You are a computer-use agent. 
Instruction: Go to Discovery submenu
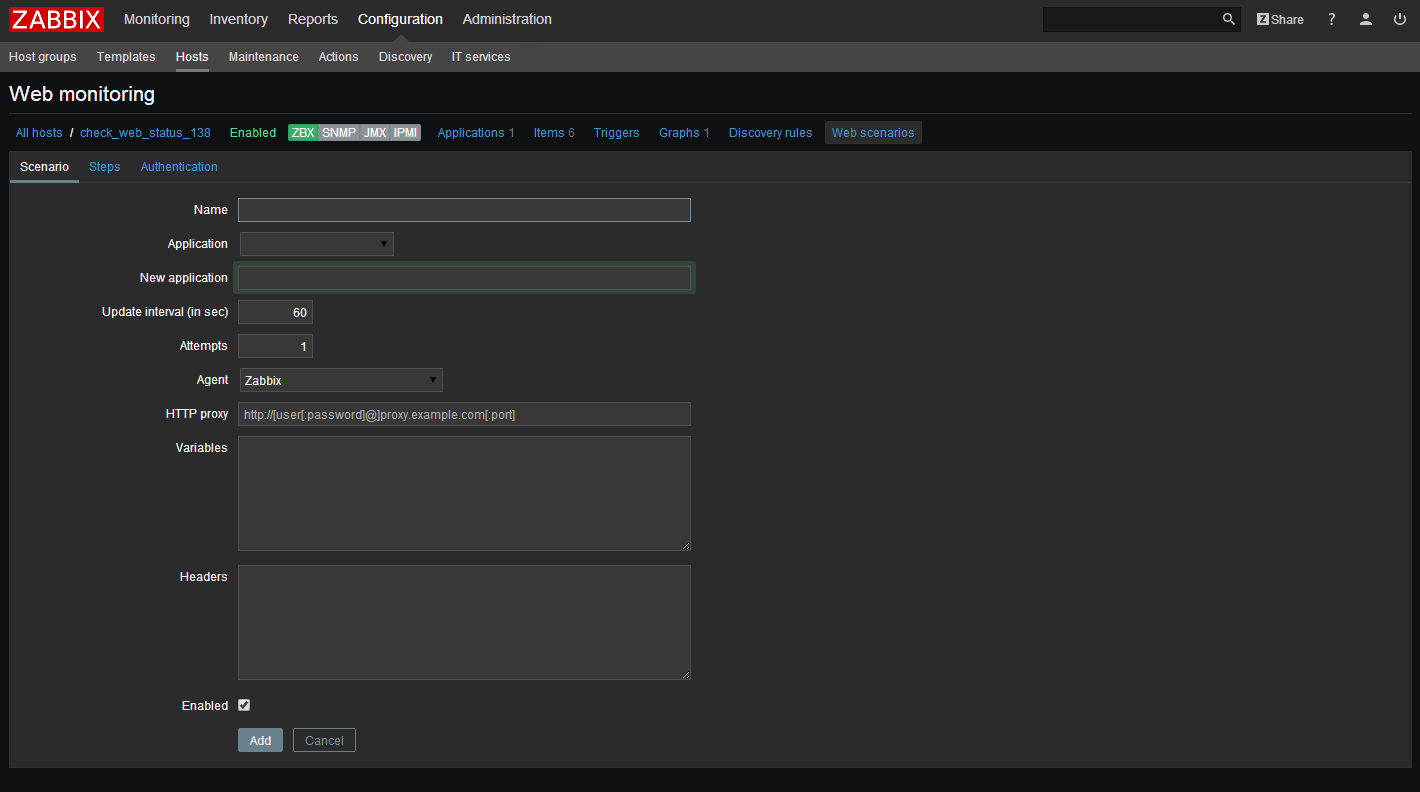[x=406, y=57]
